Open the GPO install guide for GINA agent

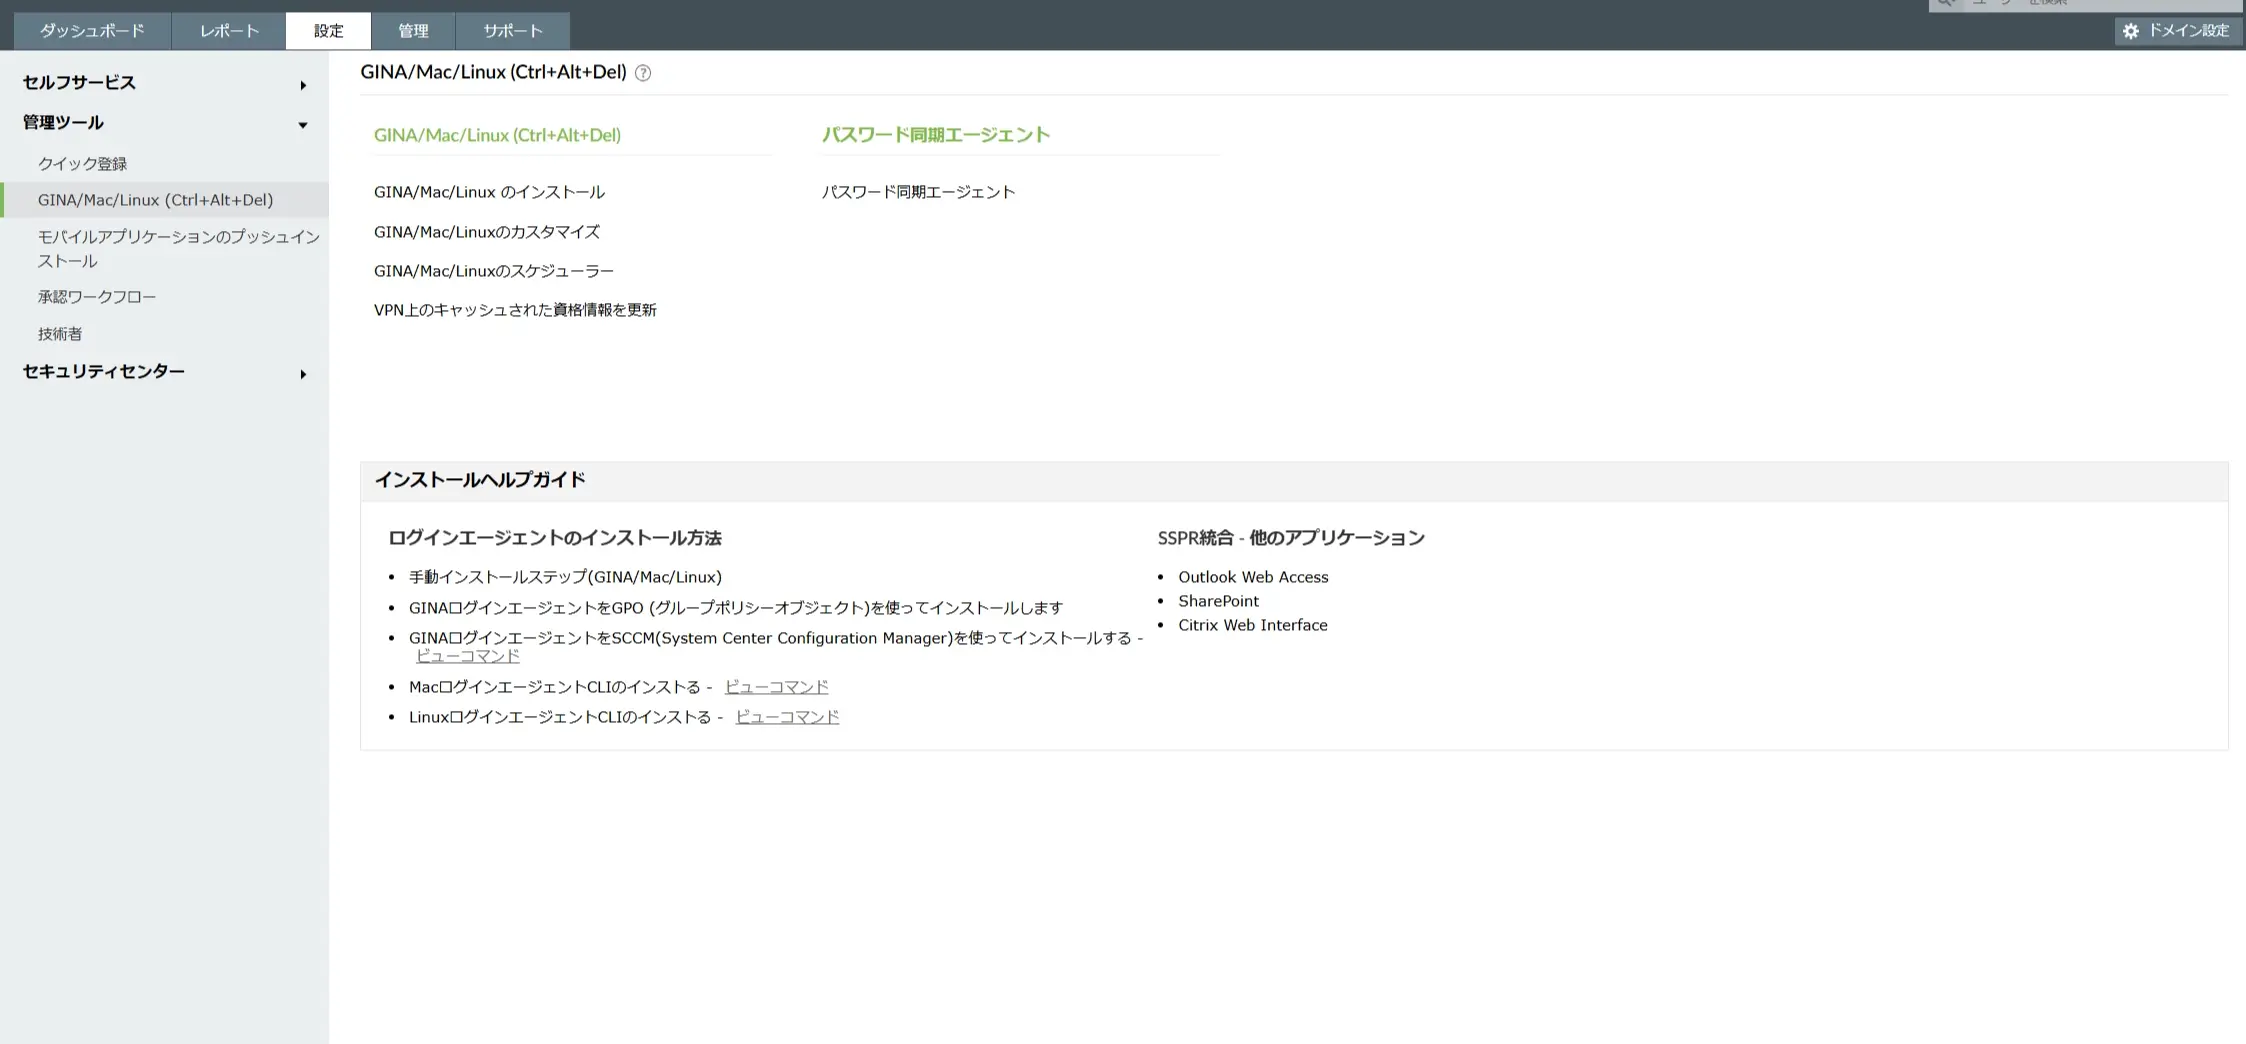coord(736,608)
